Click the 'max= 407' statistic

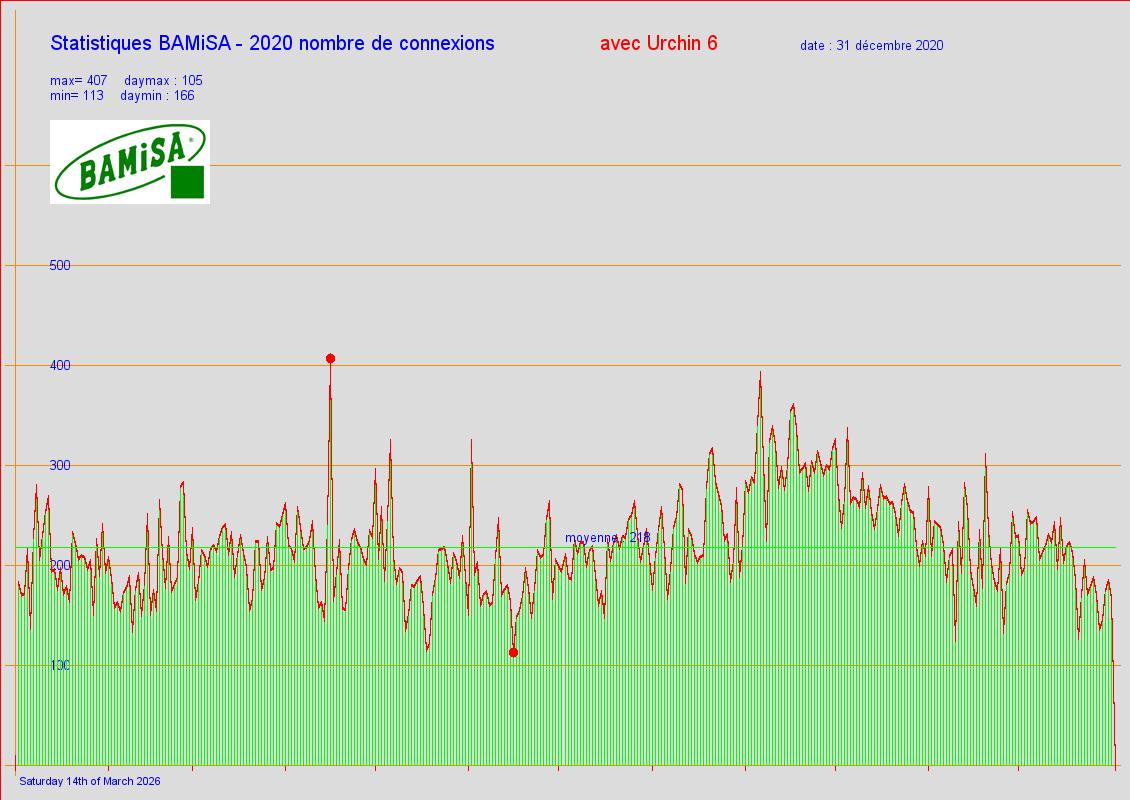click(78, 80)
